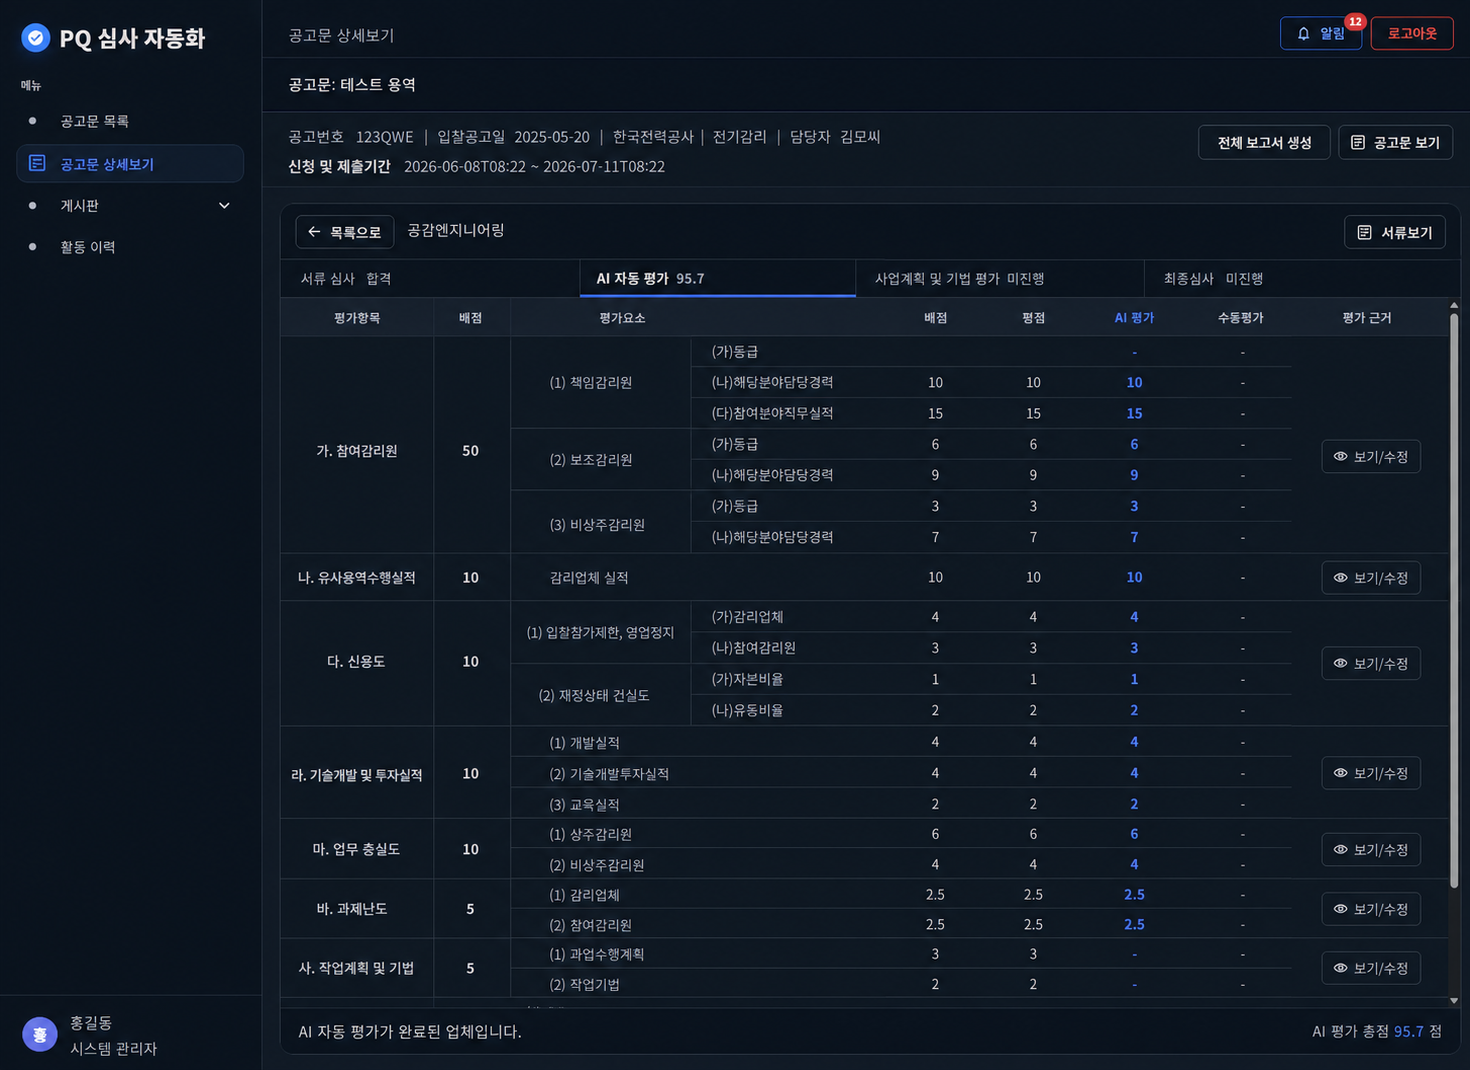Expand the 게시판 menu chevron
The height and width of the screenshot is (1070, 1470).
pyautogui.click(x=224, y=206)
